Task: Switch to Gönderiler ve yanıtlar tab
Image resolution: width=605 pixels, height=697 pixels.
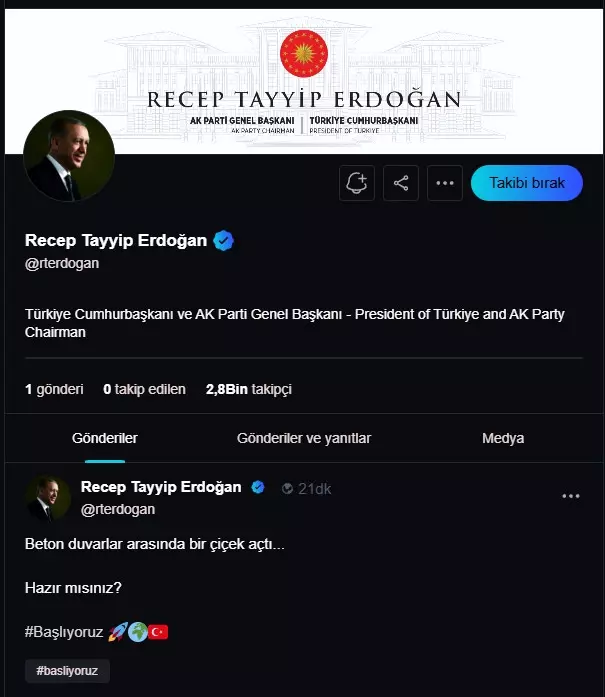Action: coord(304,438)
